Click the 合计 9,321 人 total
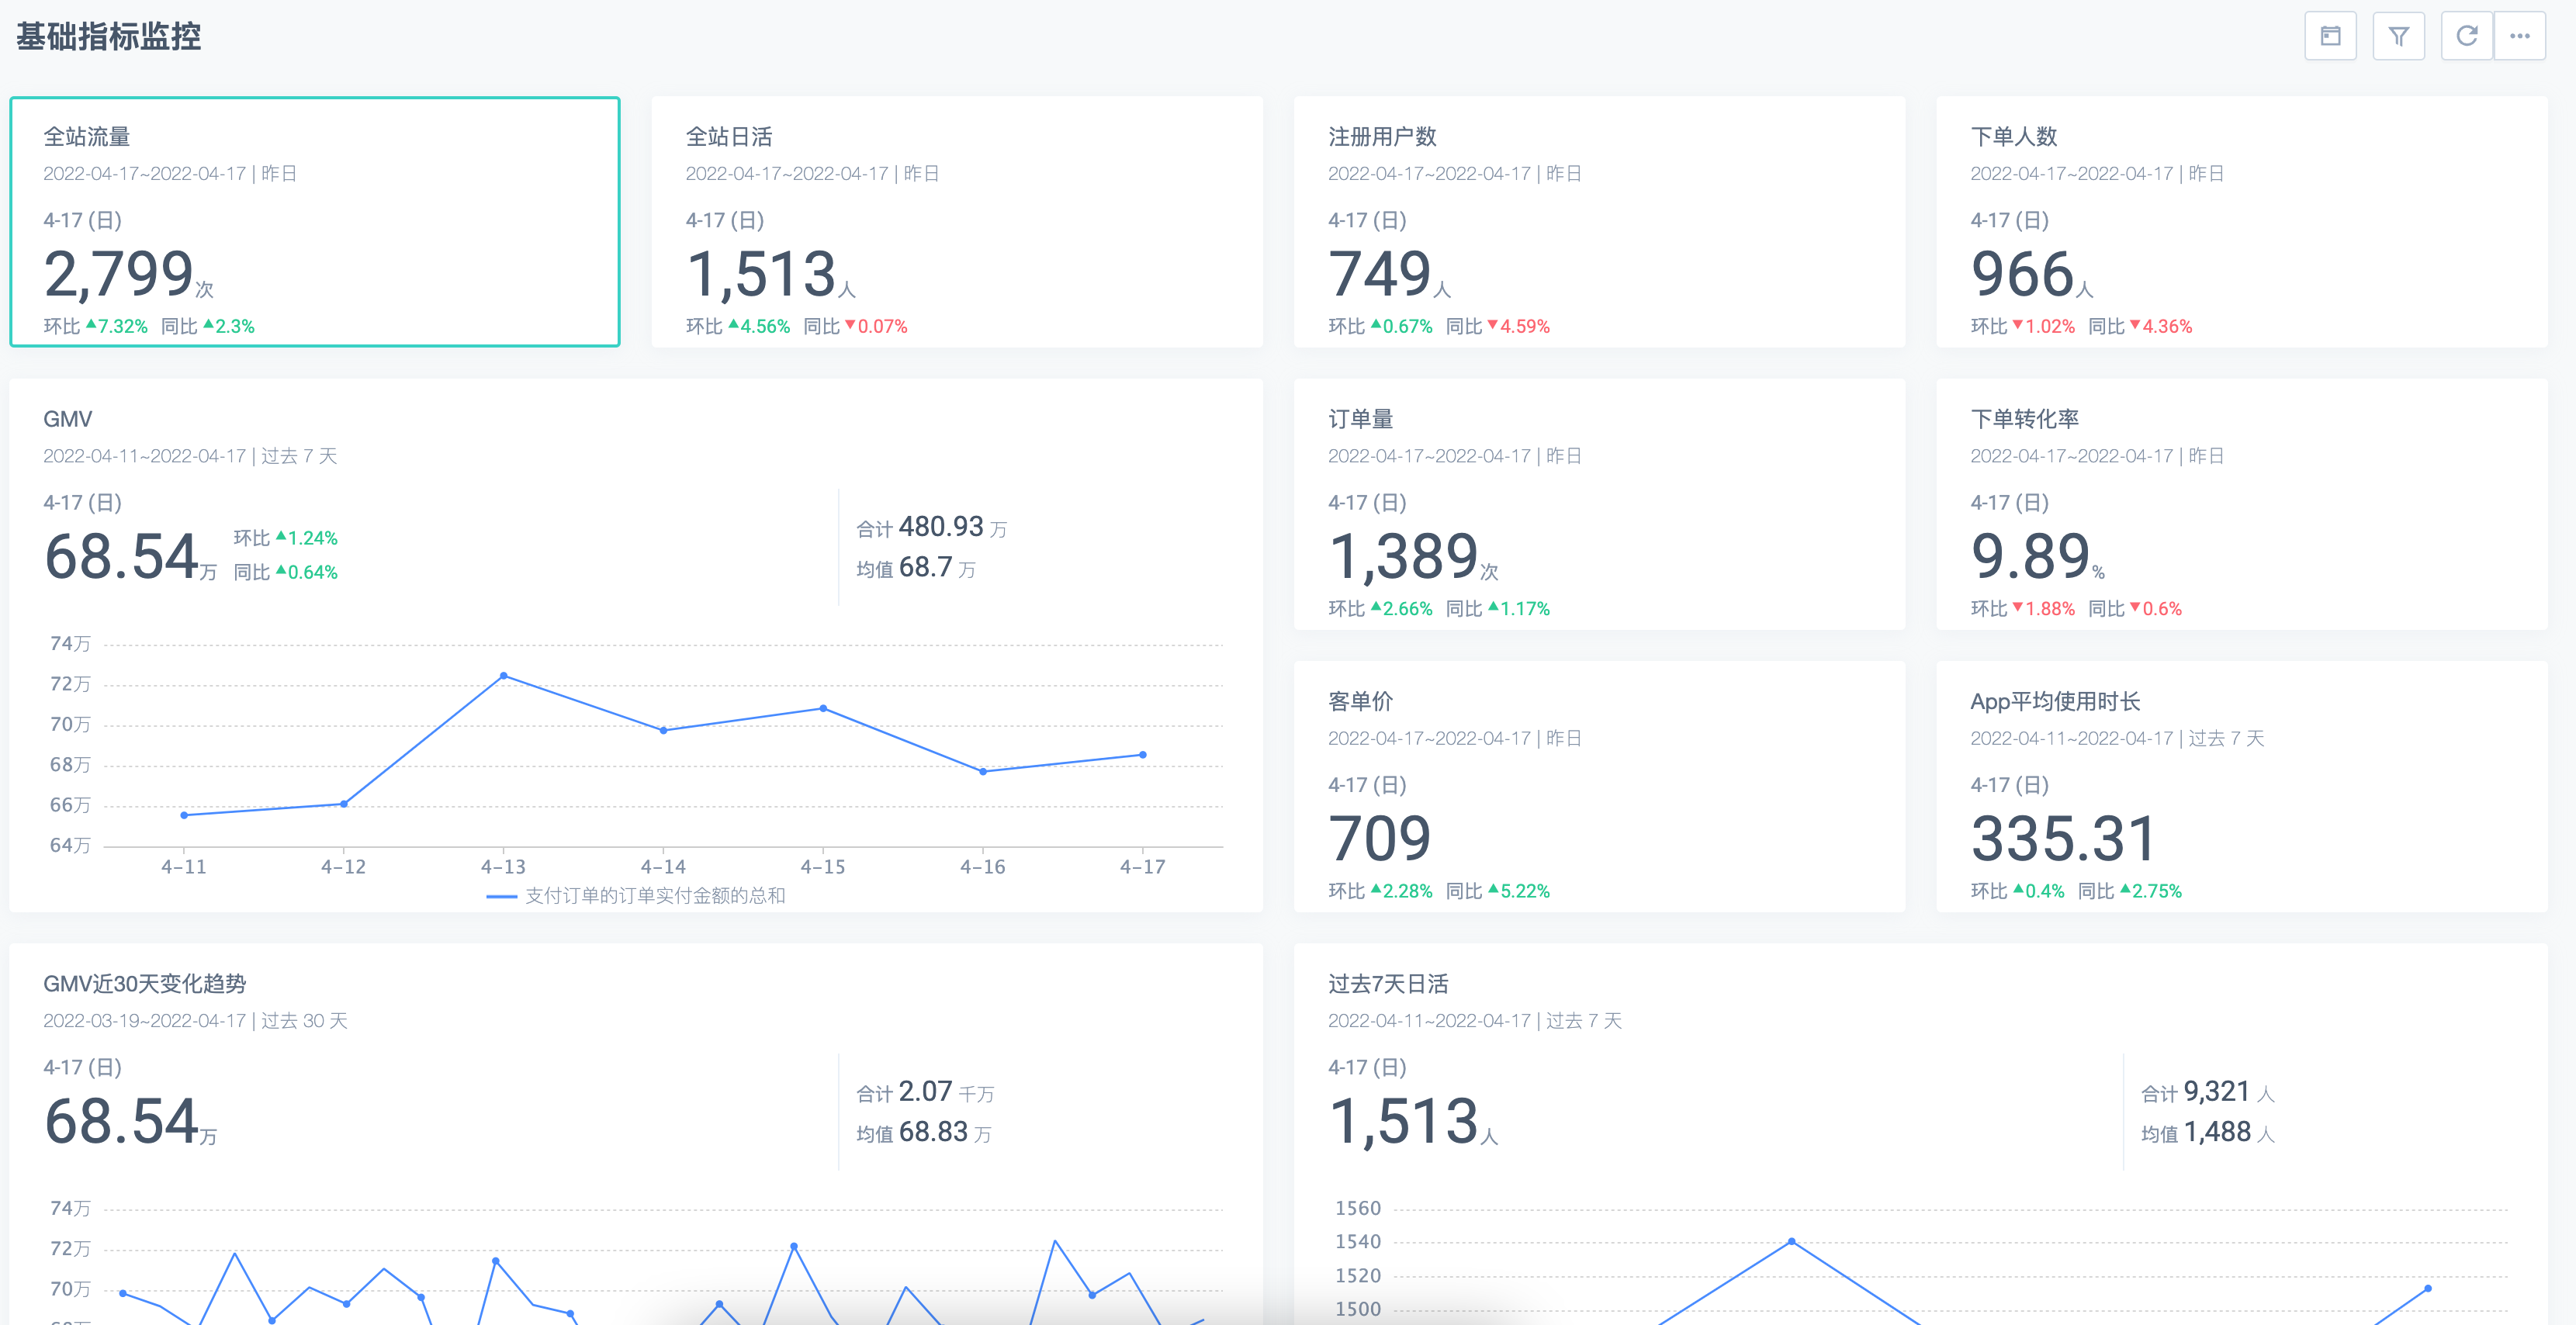 point(2208,1092)
